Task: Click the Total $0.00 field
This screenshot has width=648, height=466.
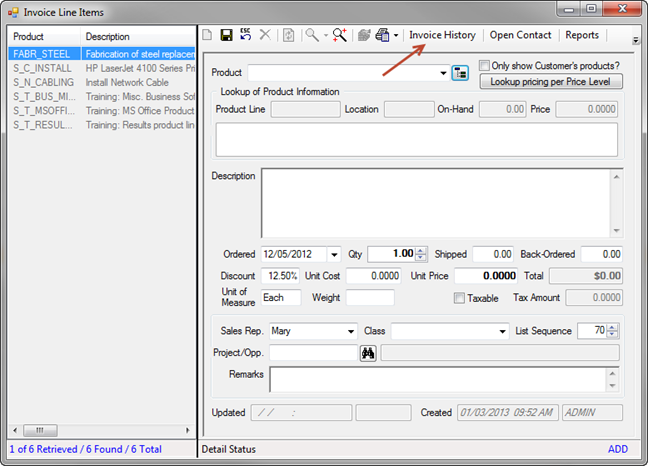Action: point(586,276)
